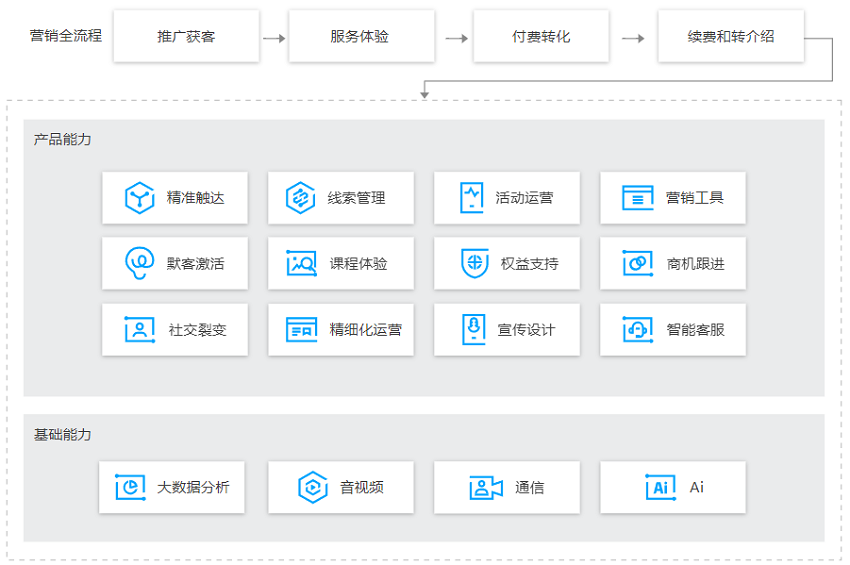Select the 推广获客 stage box
The image size is (850, 565).
click(x=186, y=36)
